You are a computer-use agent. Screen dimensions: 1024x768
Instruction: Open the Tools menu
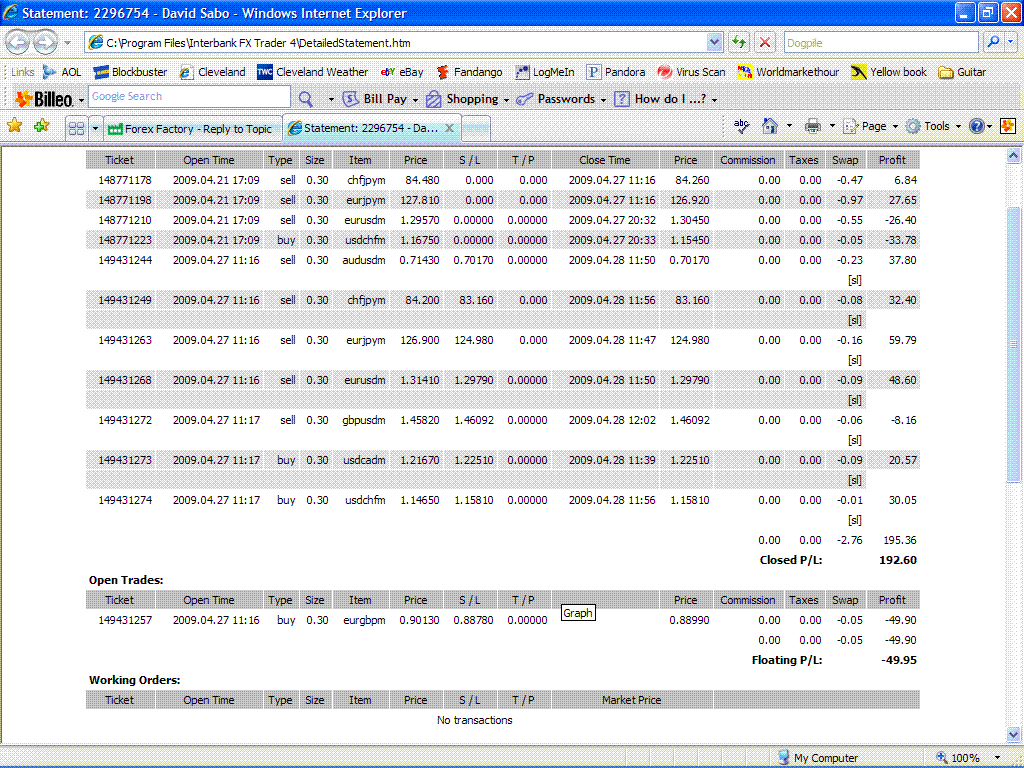click(934, 126)
